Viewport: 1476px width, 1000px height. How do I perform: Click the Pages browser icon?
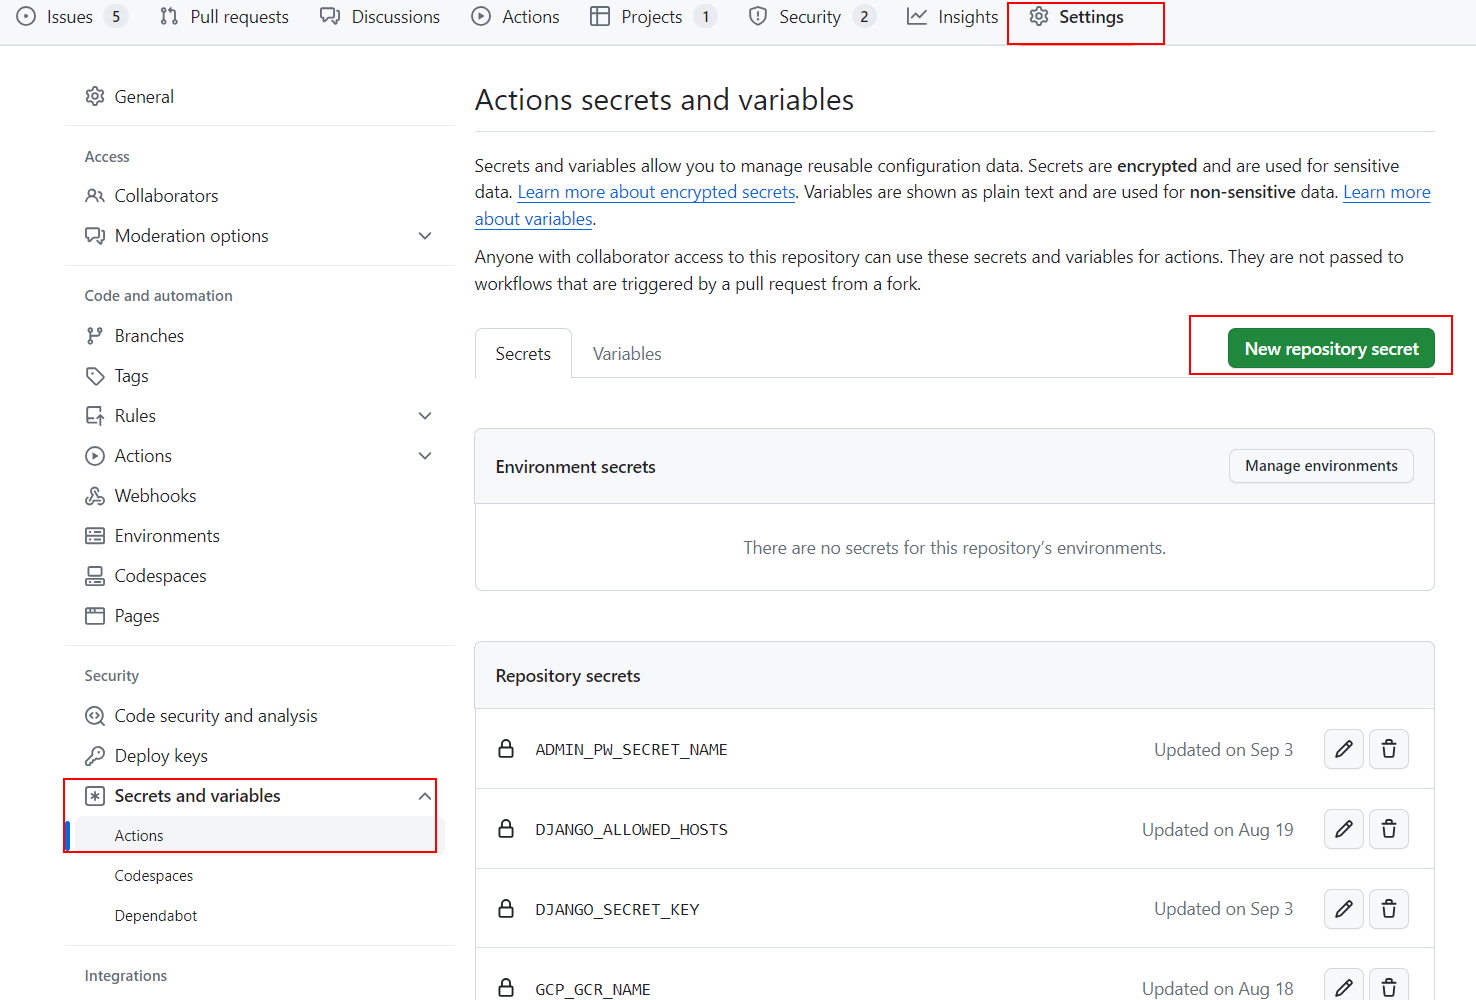pyautogui.click(x=95, y=616)
